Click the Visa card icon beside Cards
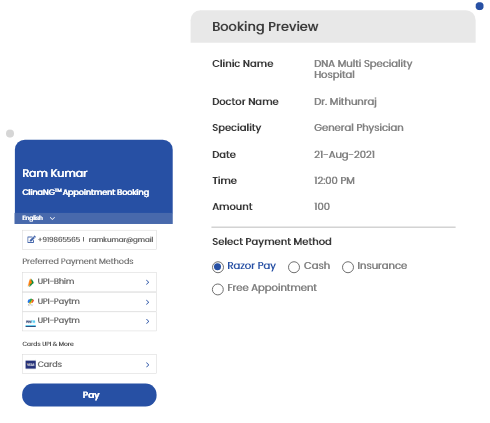Viewport: 490px width, 423px height. coord(31,365)
